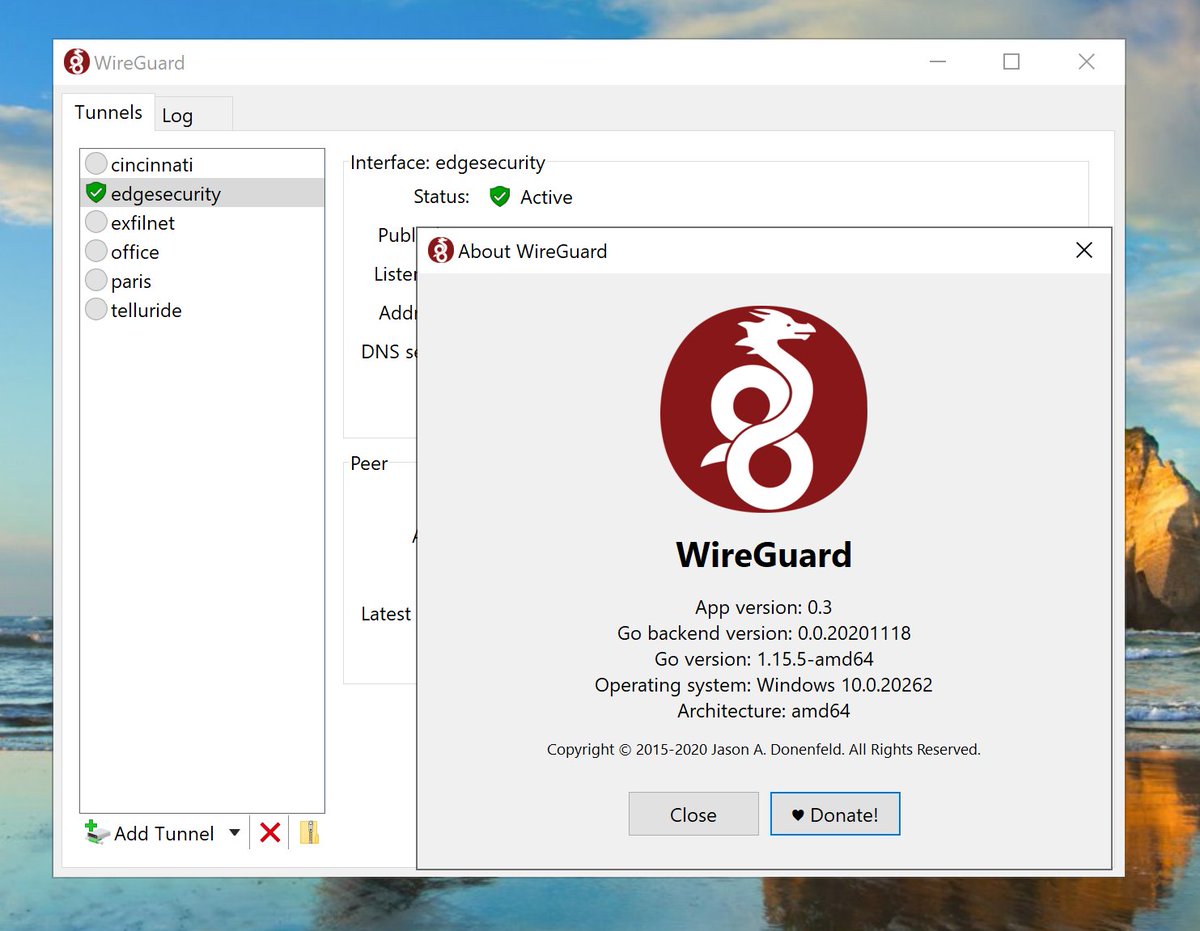Close the About WireGuard dialog with Close button

pyautogui.click(x=693, y=814)
